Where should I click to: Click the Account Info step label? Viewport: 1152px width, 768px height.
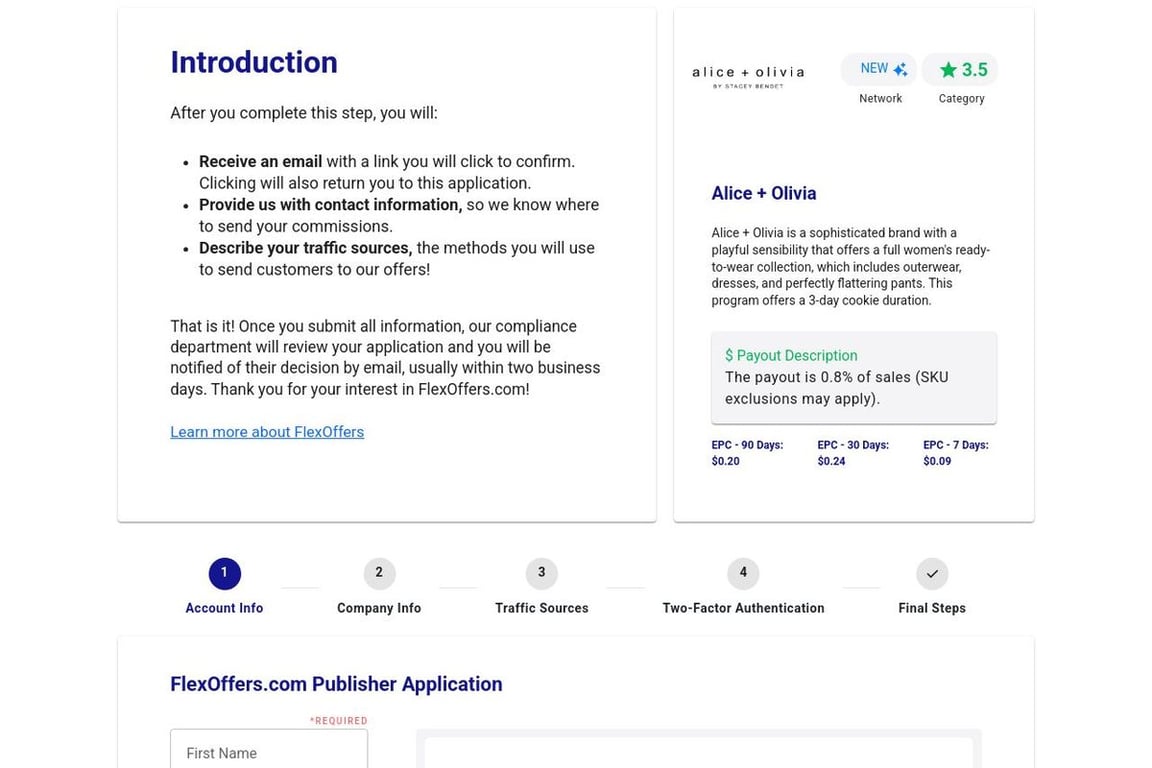coord(224,608)
